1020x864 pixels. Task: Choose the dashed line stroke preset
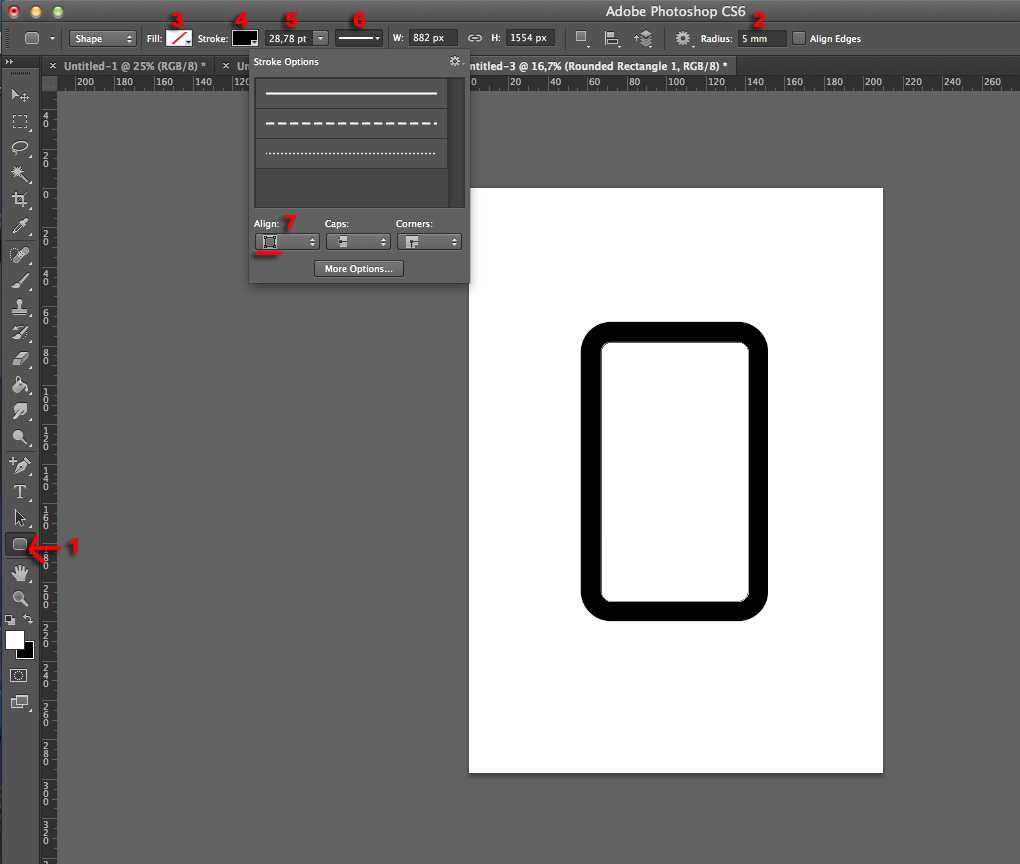(x=351, y=124)
